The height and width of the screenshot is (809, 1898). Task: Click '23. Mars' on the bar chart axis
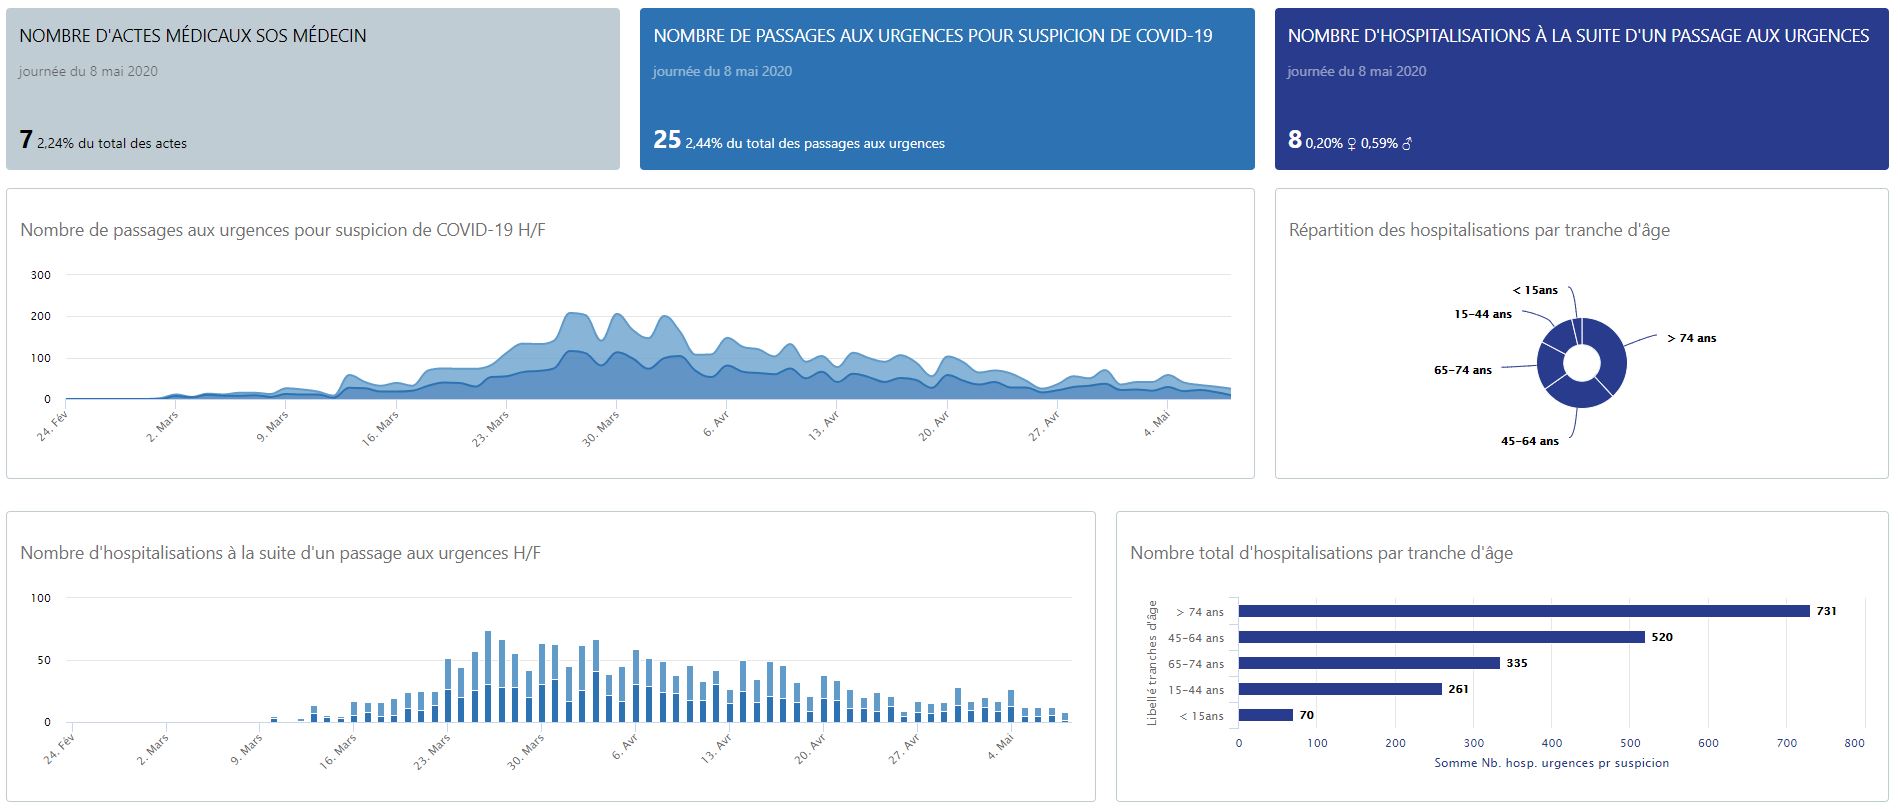tap(432, 751)
